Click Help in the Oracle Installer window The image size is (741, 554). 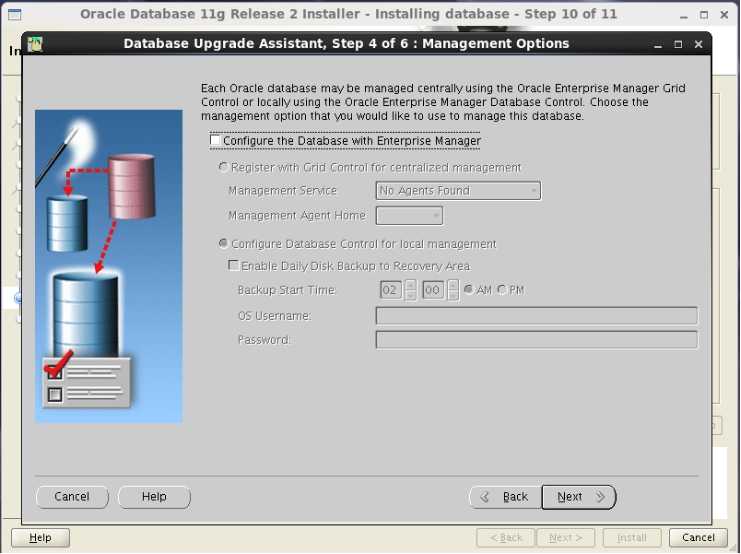40,537
